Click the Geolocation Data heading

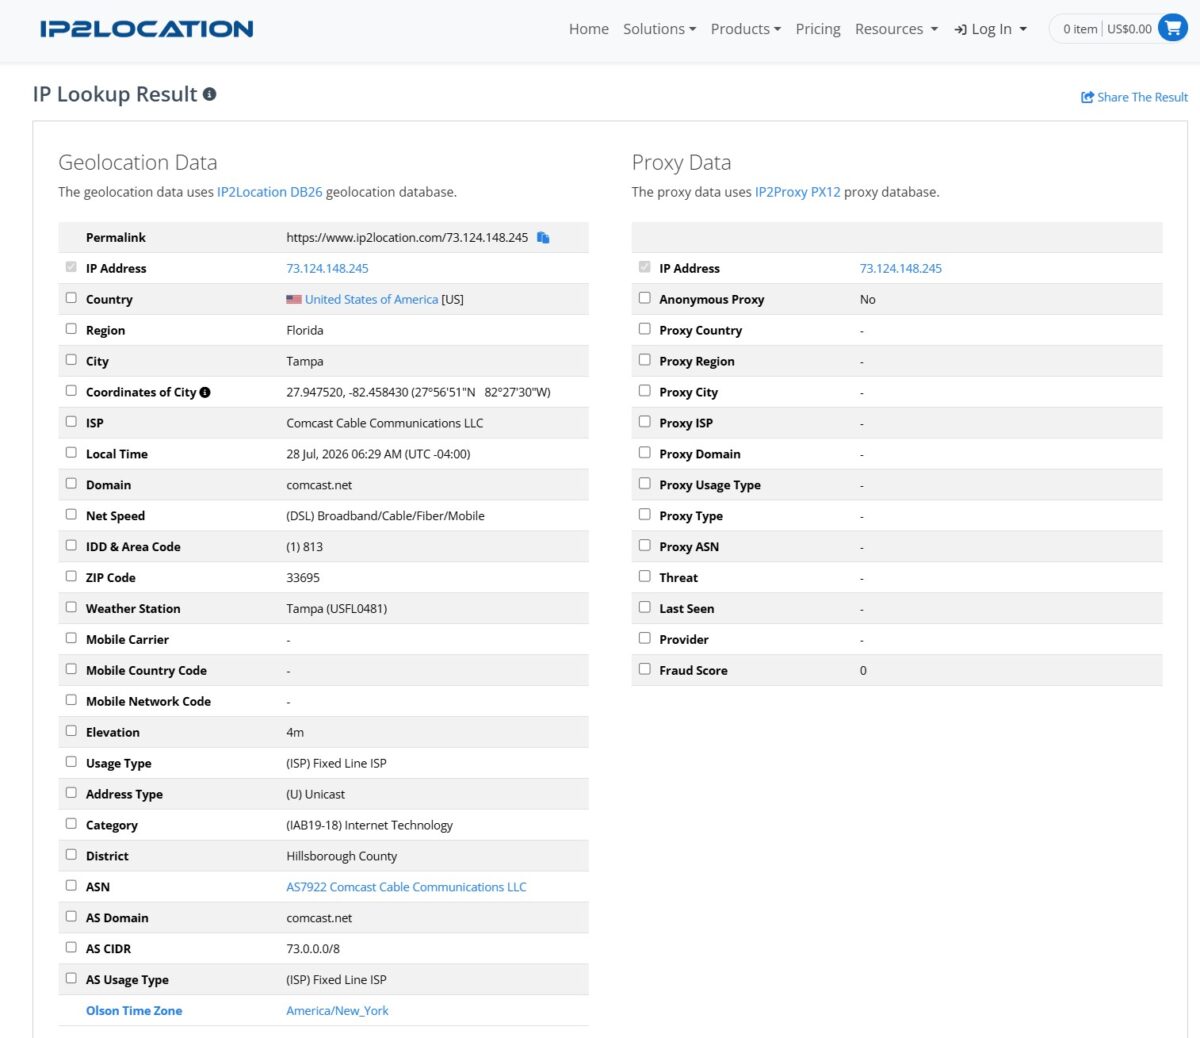(x=138, y=162)
